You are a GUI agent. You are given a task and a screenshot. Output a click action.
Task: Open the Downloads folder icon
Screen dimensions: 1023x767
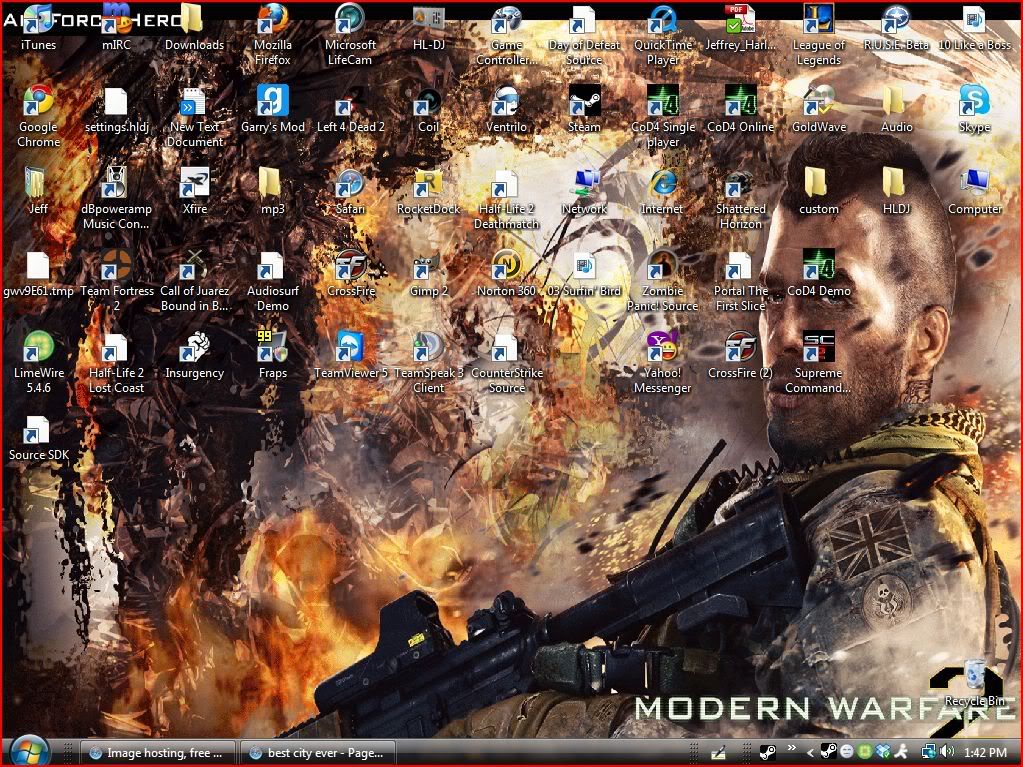pos(194,20)
